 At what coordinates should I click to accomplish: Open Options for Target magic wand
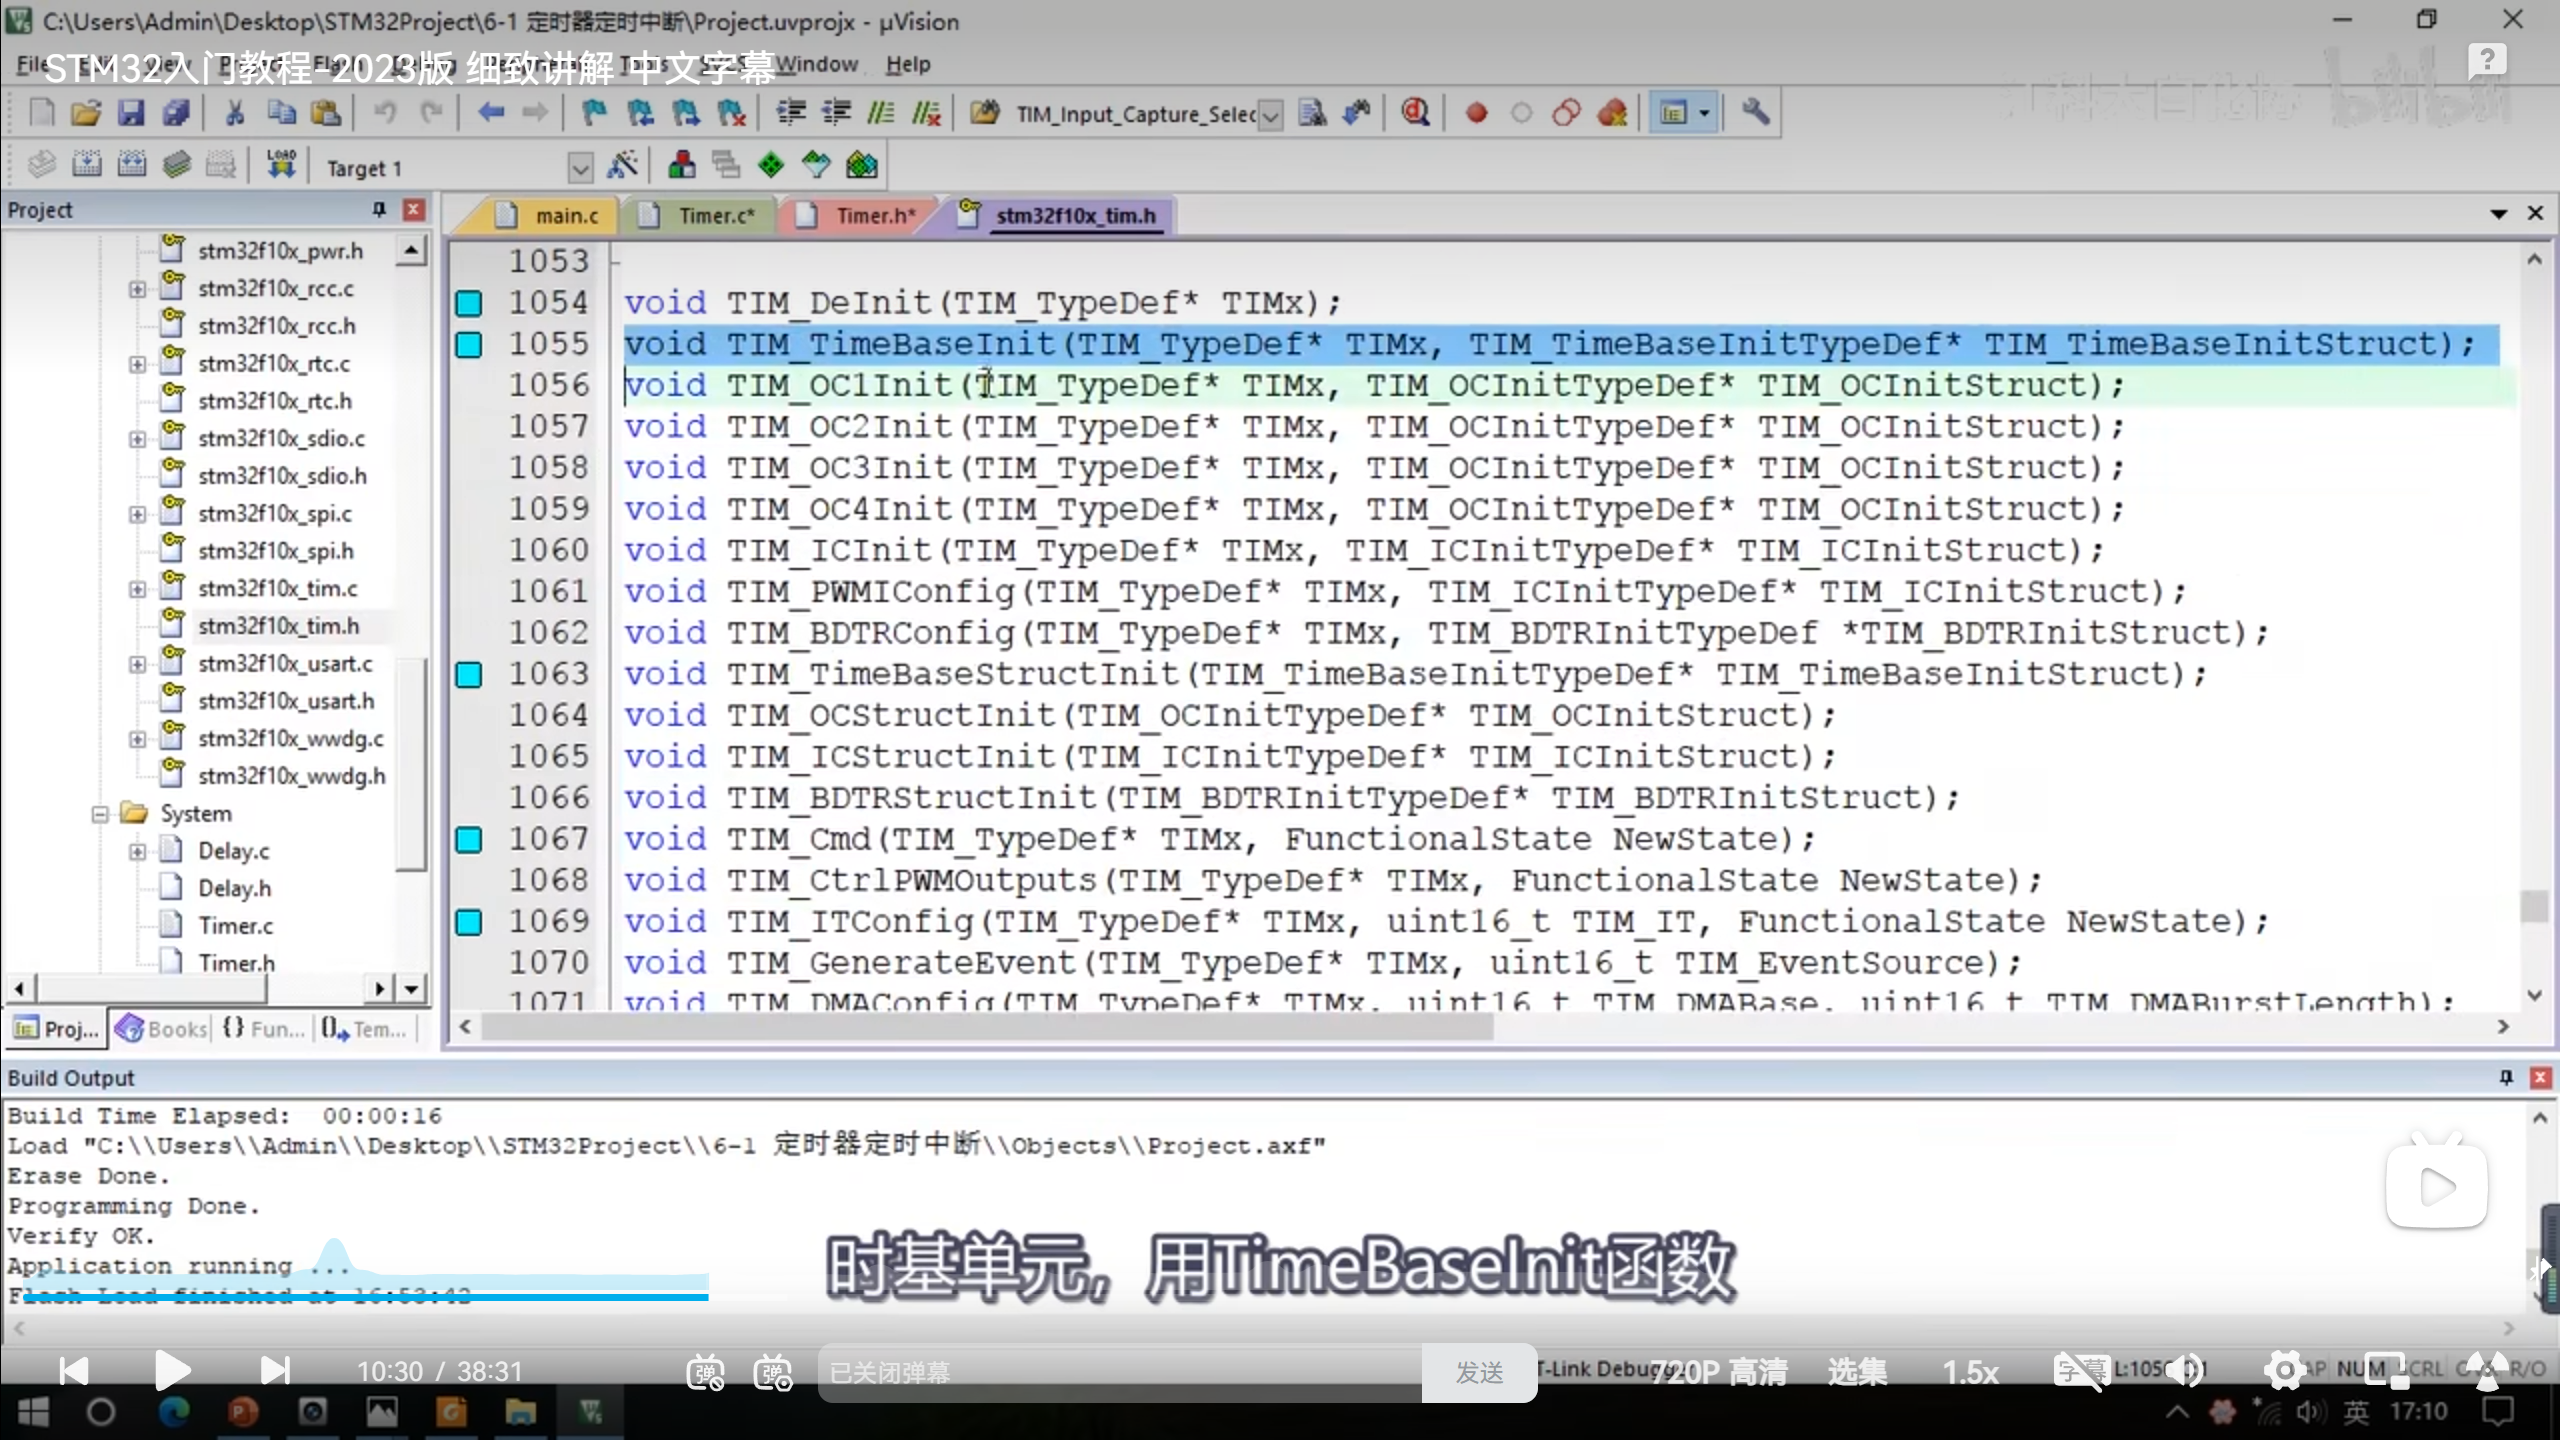coord(622,166)
